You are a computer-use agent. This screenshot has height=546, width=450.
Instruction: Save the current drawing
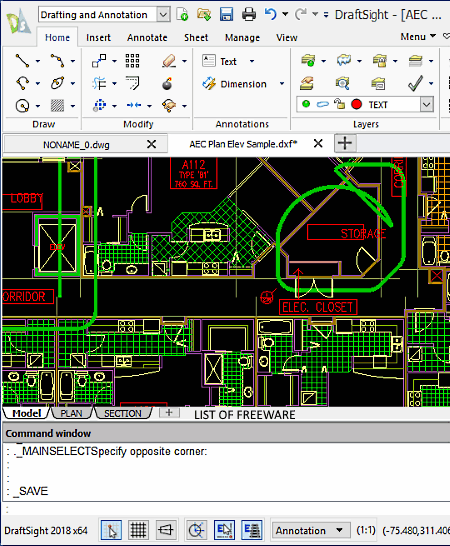226,14
